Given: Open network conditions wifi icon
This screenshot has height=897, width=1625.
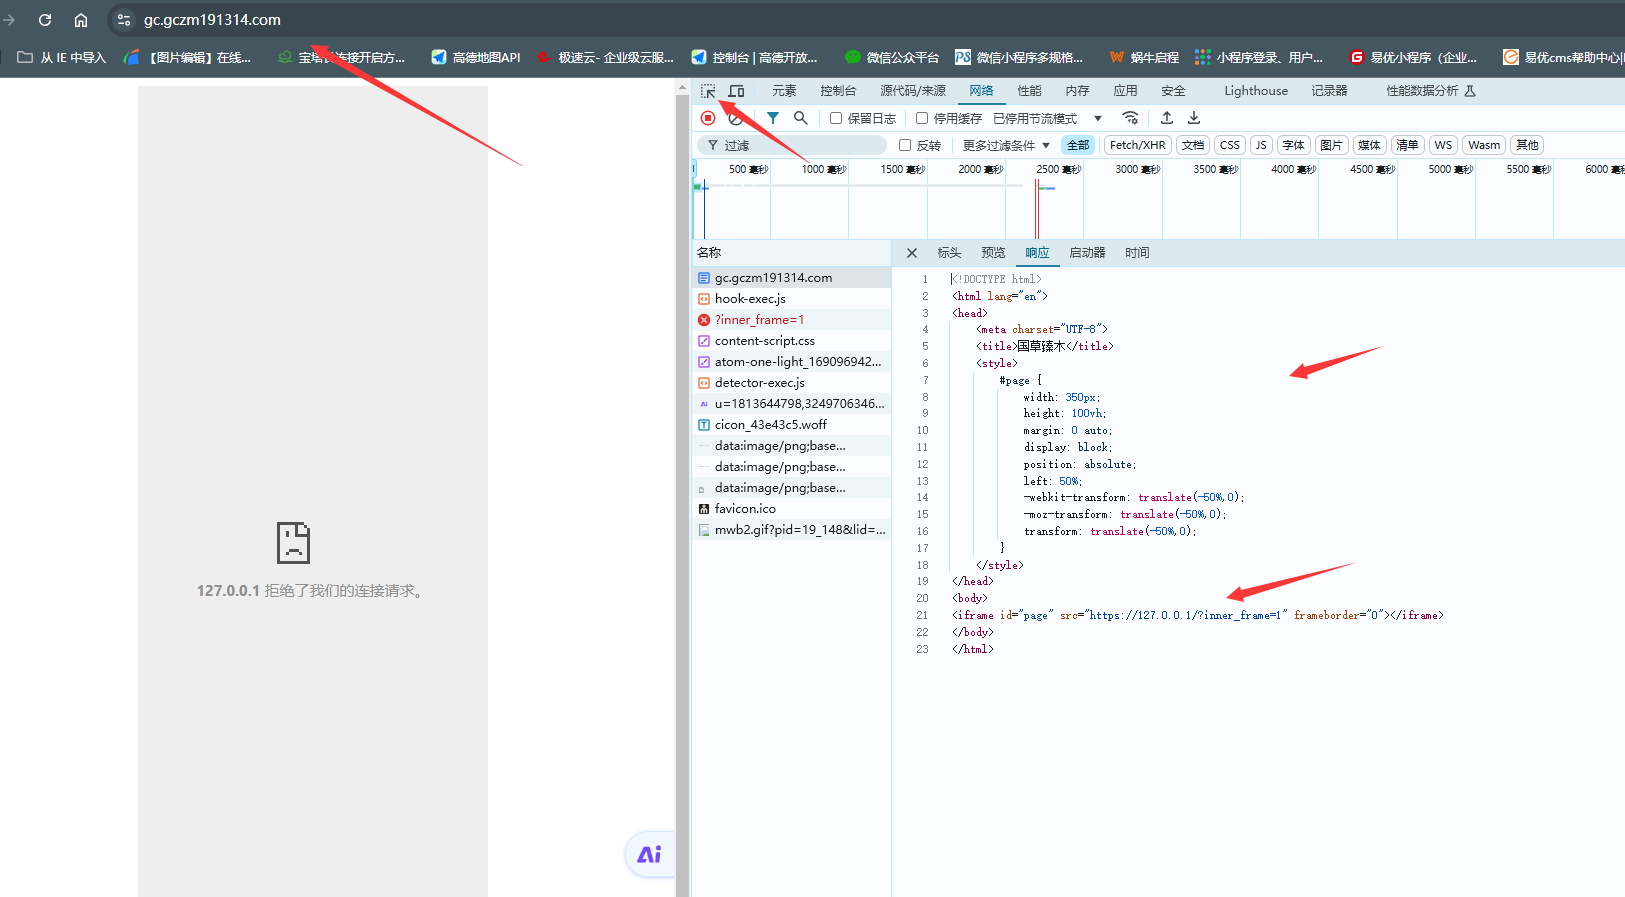Looking at the screenshot, I should (x=1130, y=118).
